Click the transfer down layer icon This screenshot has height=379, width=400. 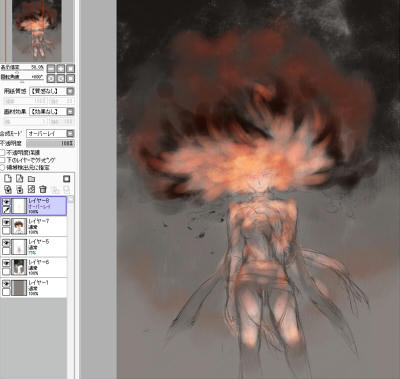pyautogui.click(x=8, y=189)
